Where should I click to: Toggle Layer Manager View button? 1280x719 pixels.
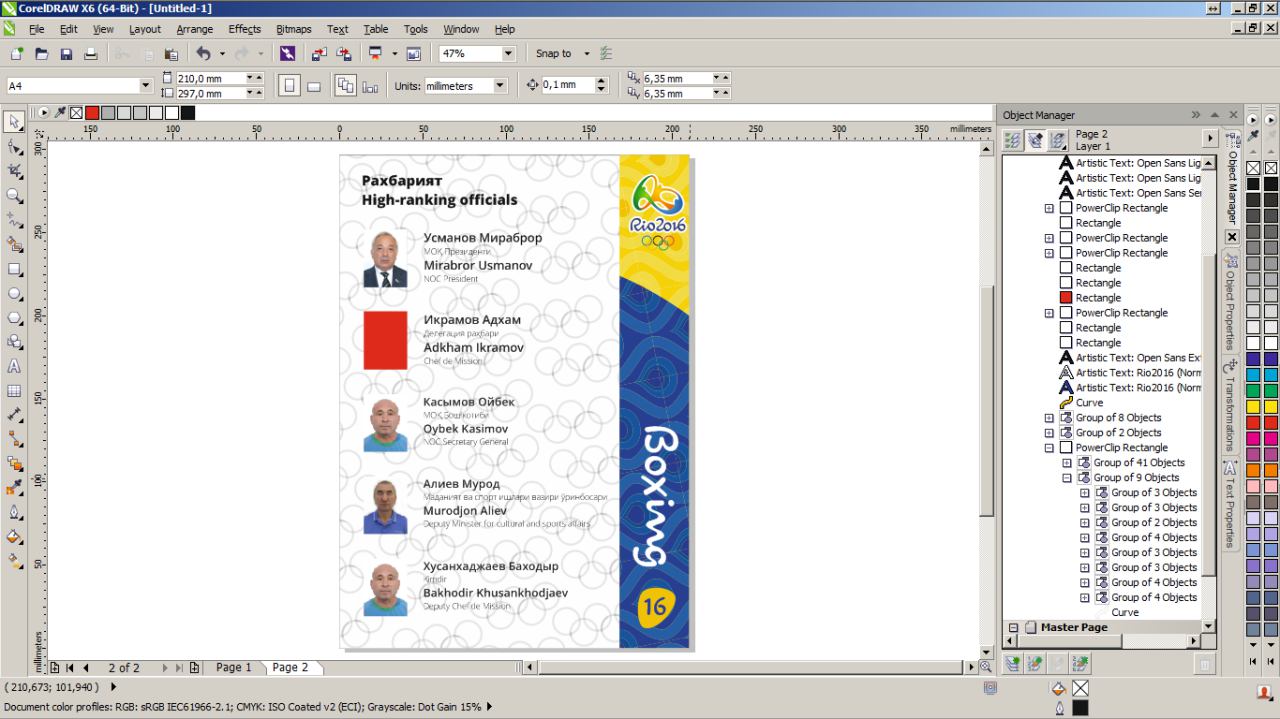tap(1058, 140)
